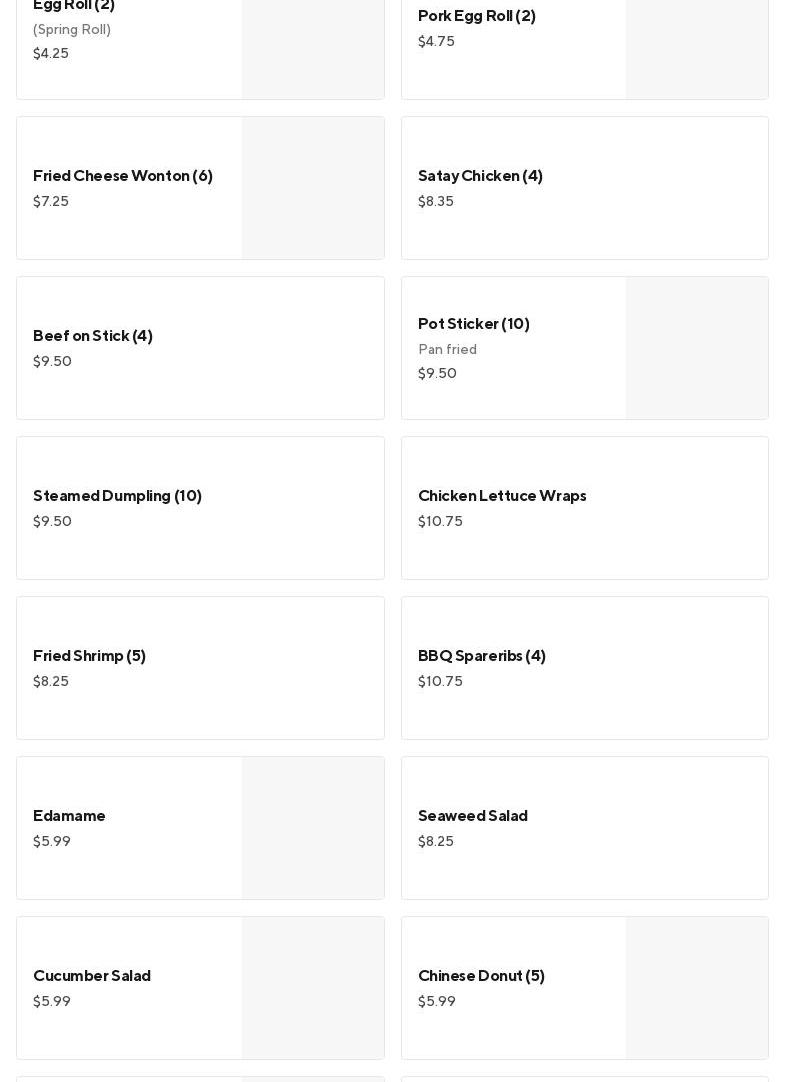Open Pot Sticker (10) pan fried item
This screenshot has width=785, height=1082.
(474, 324)
